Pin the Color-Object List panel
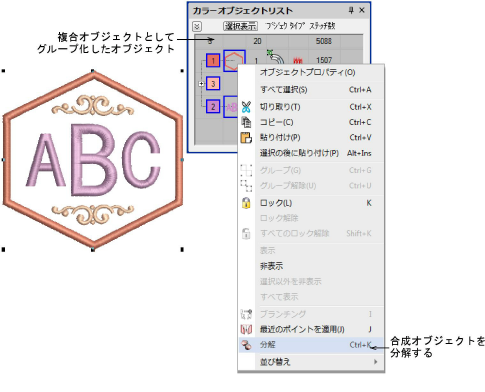This screenshot has width=485, height=392. pos(351,10)
